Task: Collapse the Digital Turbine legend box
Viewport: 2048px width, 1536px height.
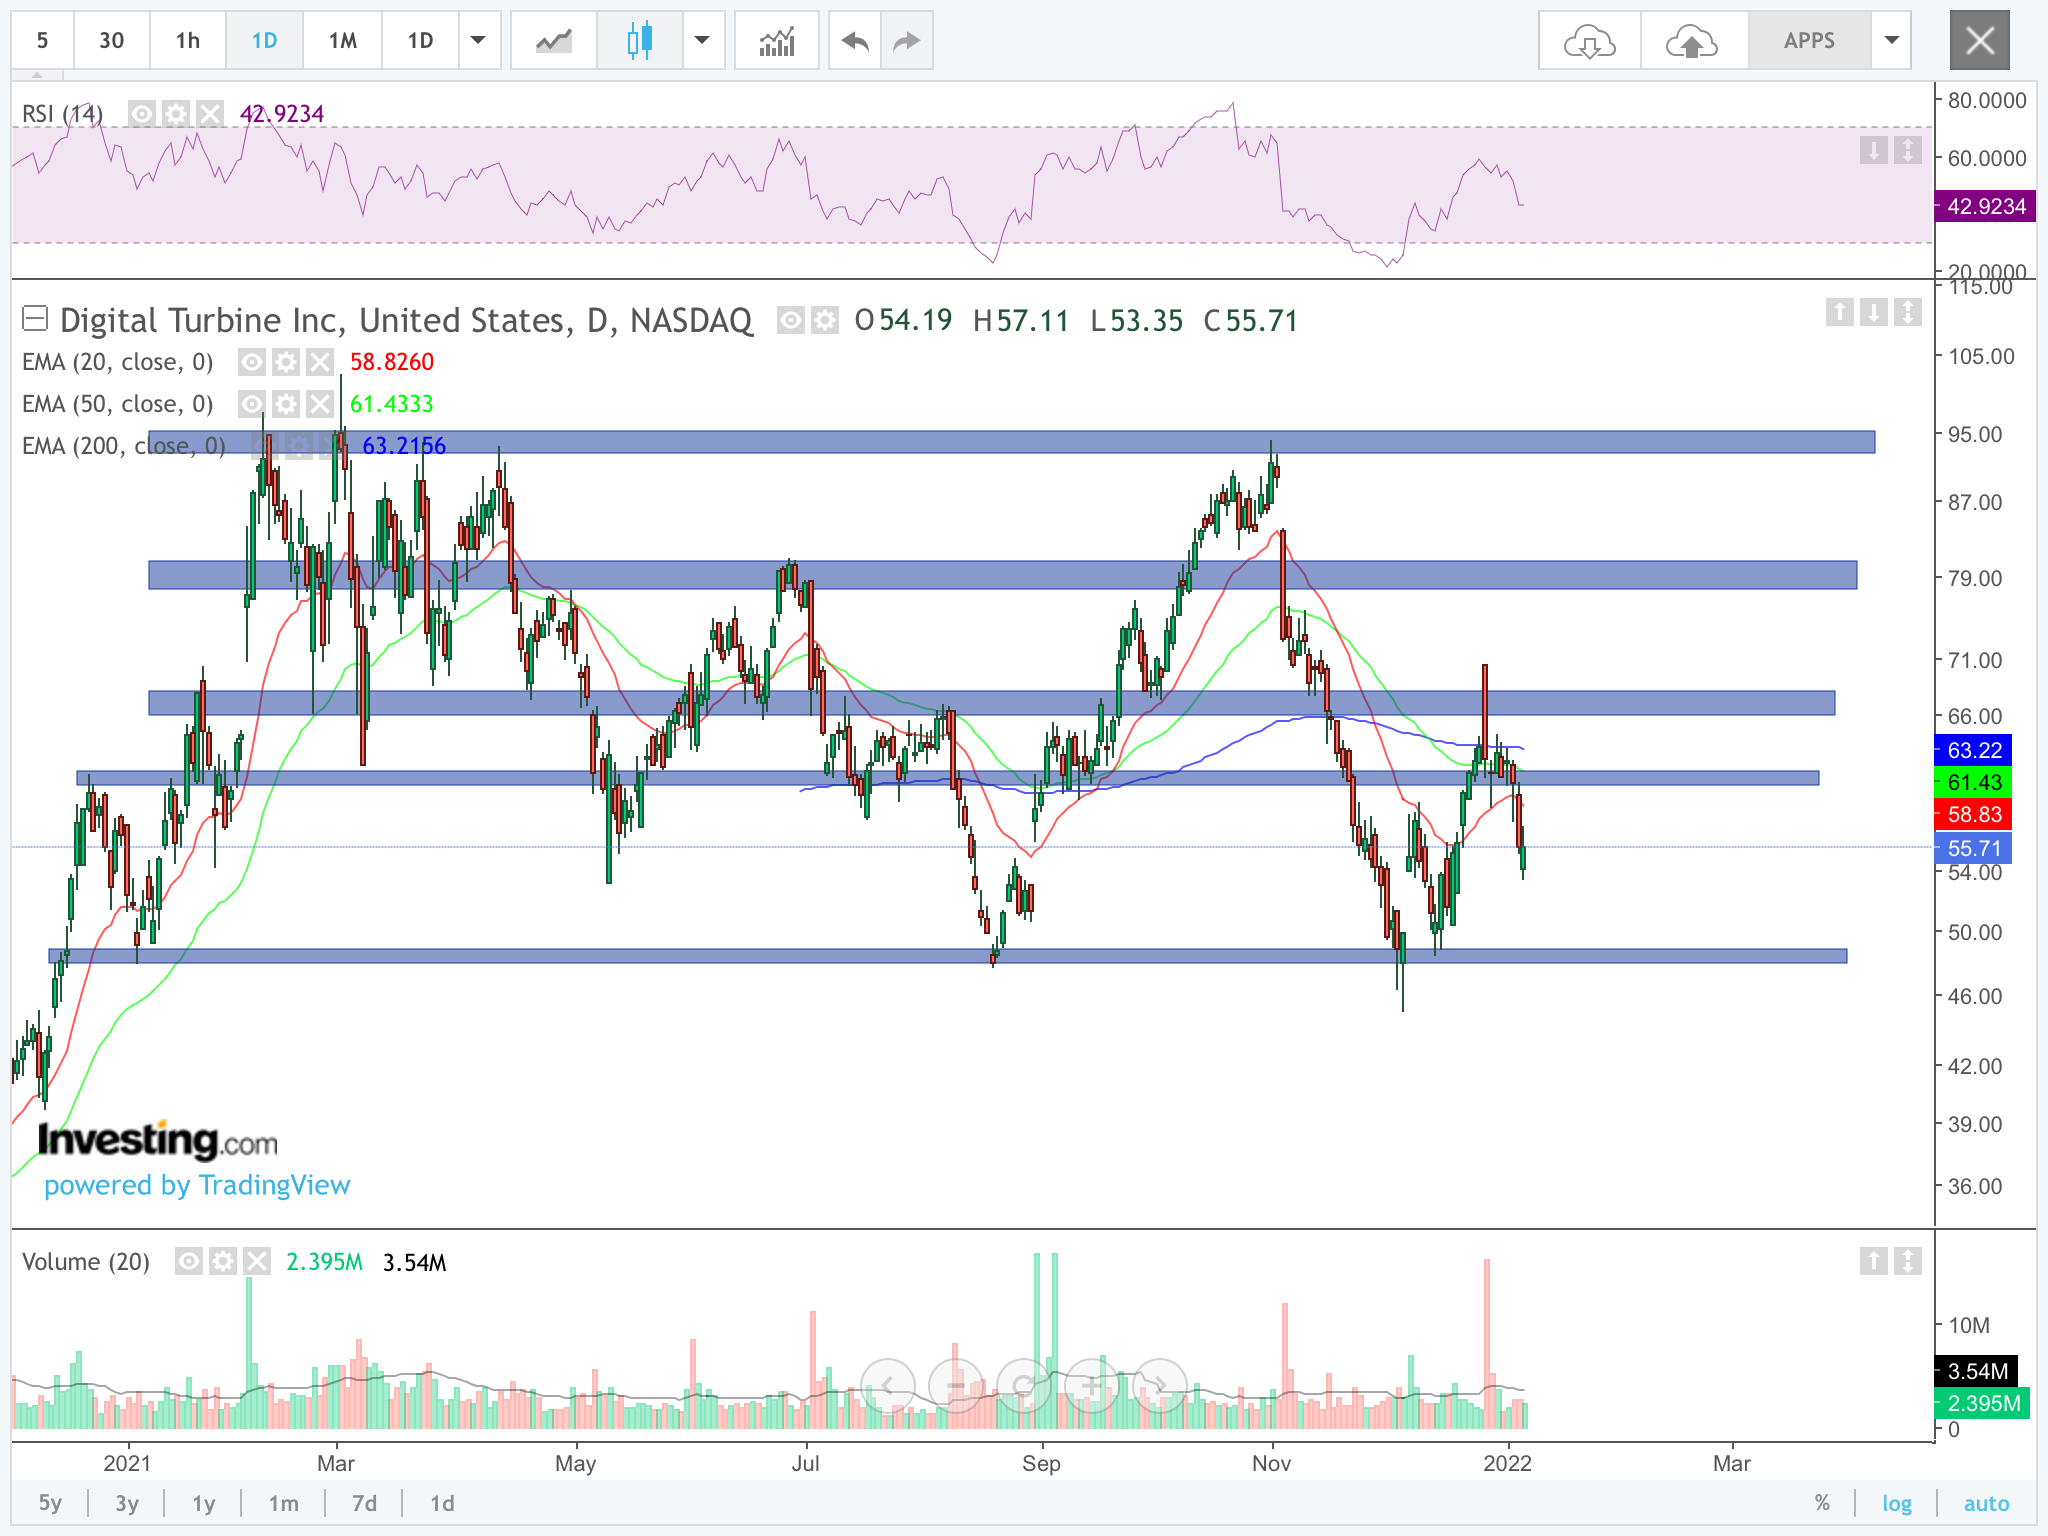Action: tap(35, 319)
